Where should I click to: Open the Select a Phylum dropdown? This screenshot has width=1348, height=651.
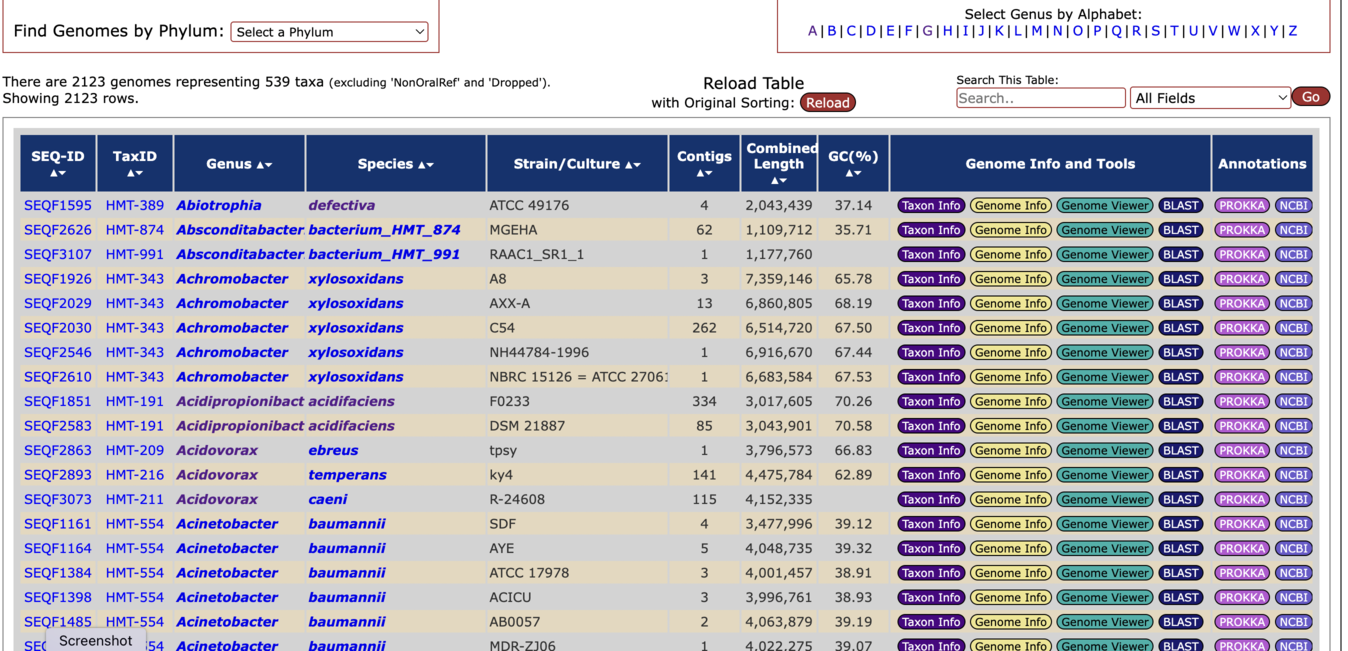(329, 32)
